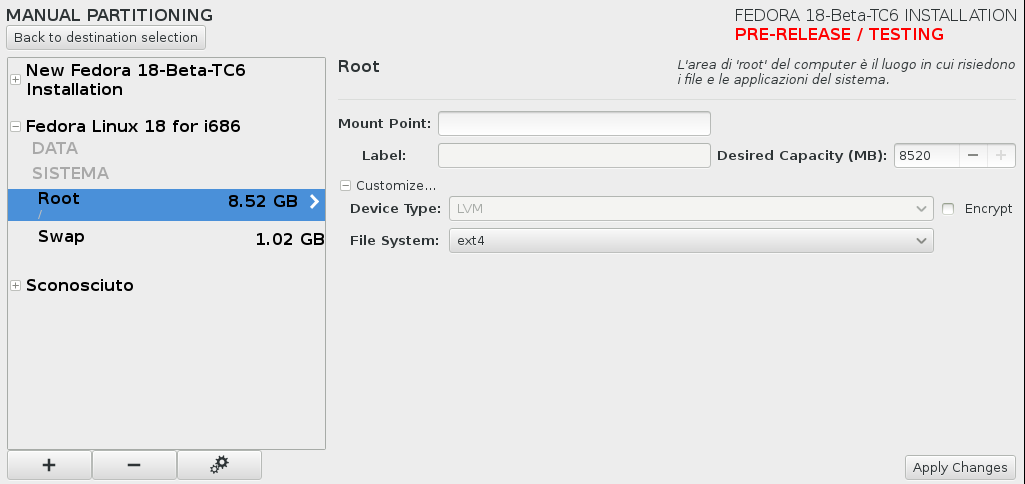Expand the Sconosciuto section

pos(16,286)
